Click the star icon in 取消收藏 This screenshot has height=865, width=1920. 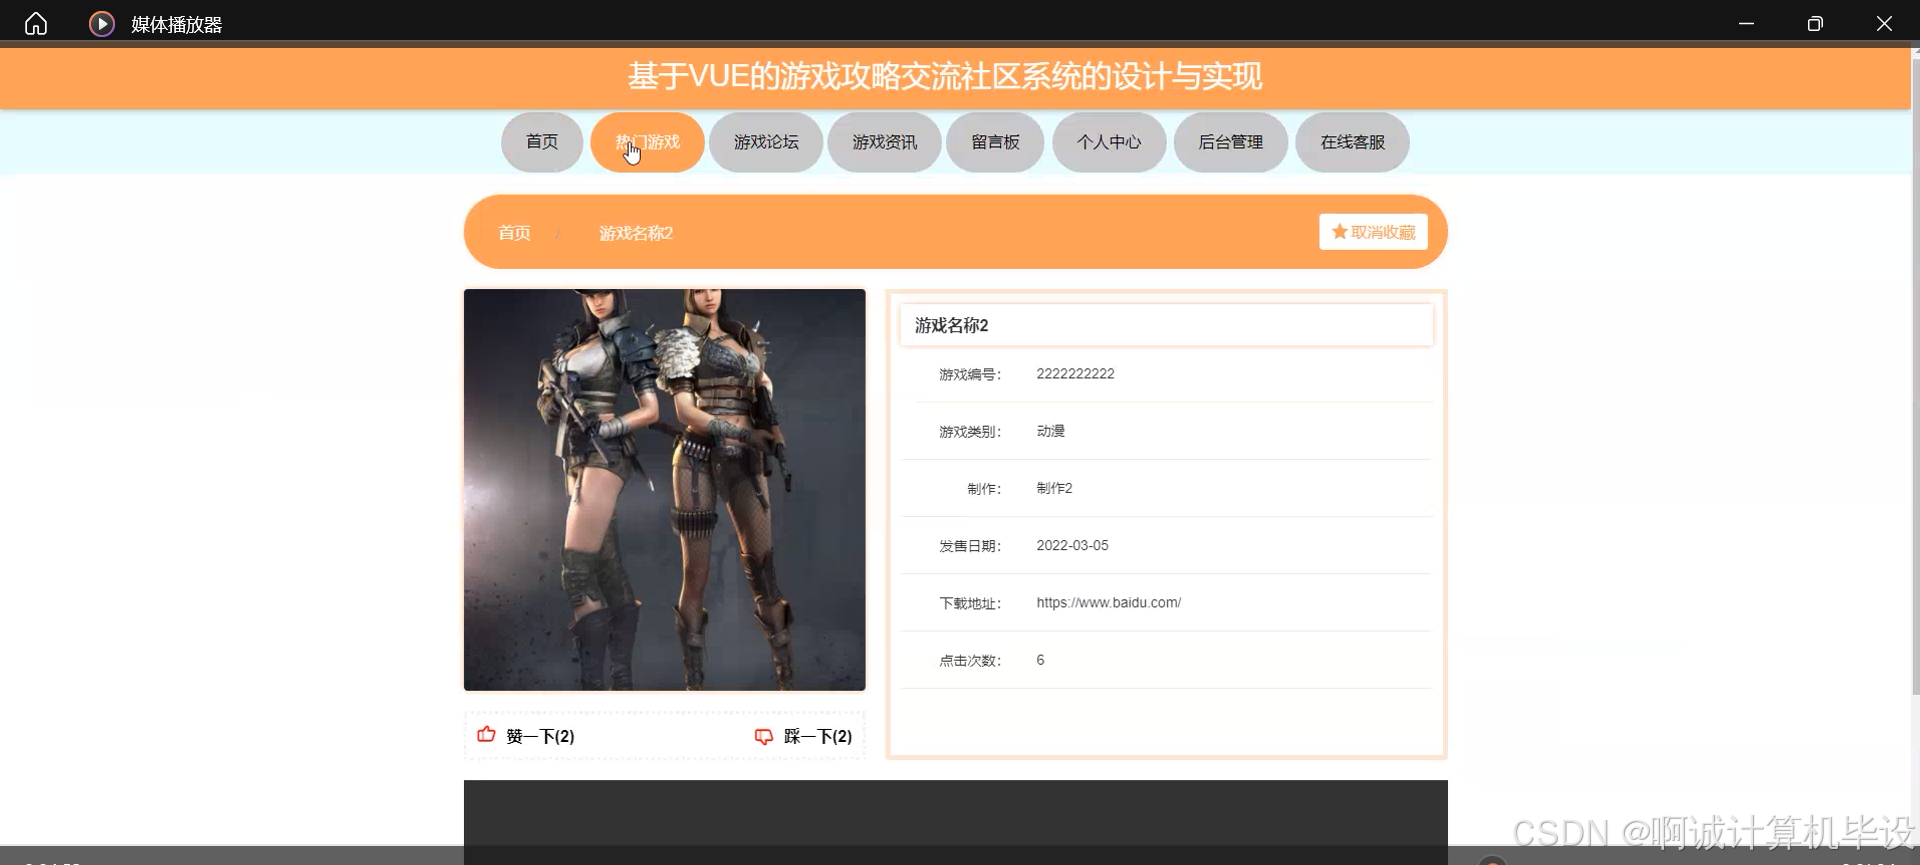point(1340,232)
